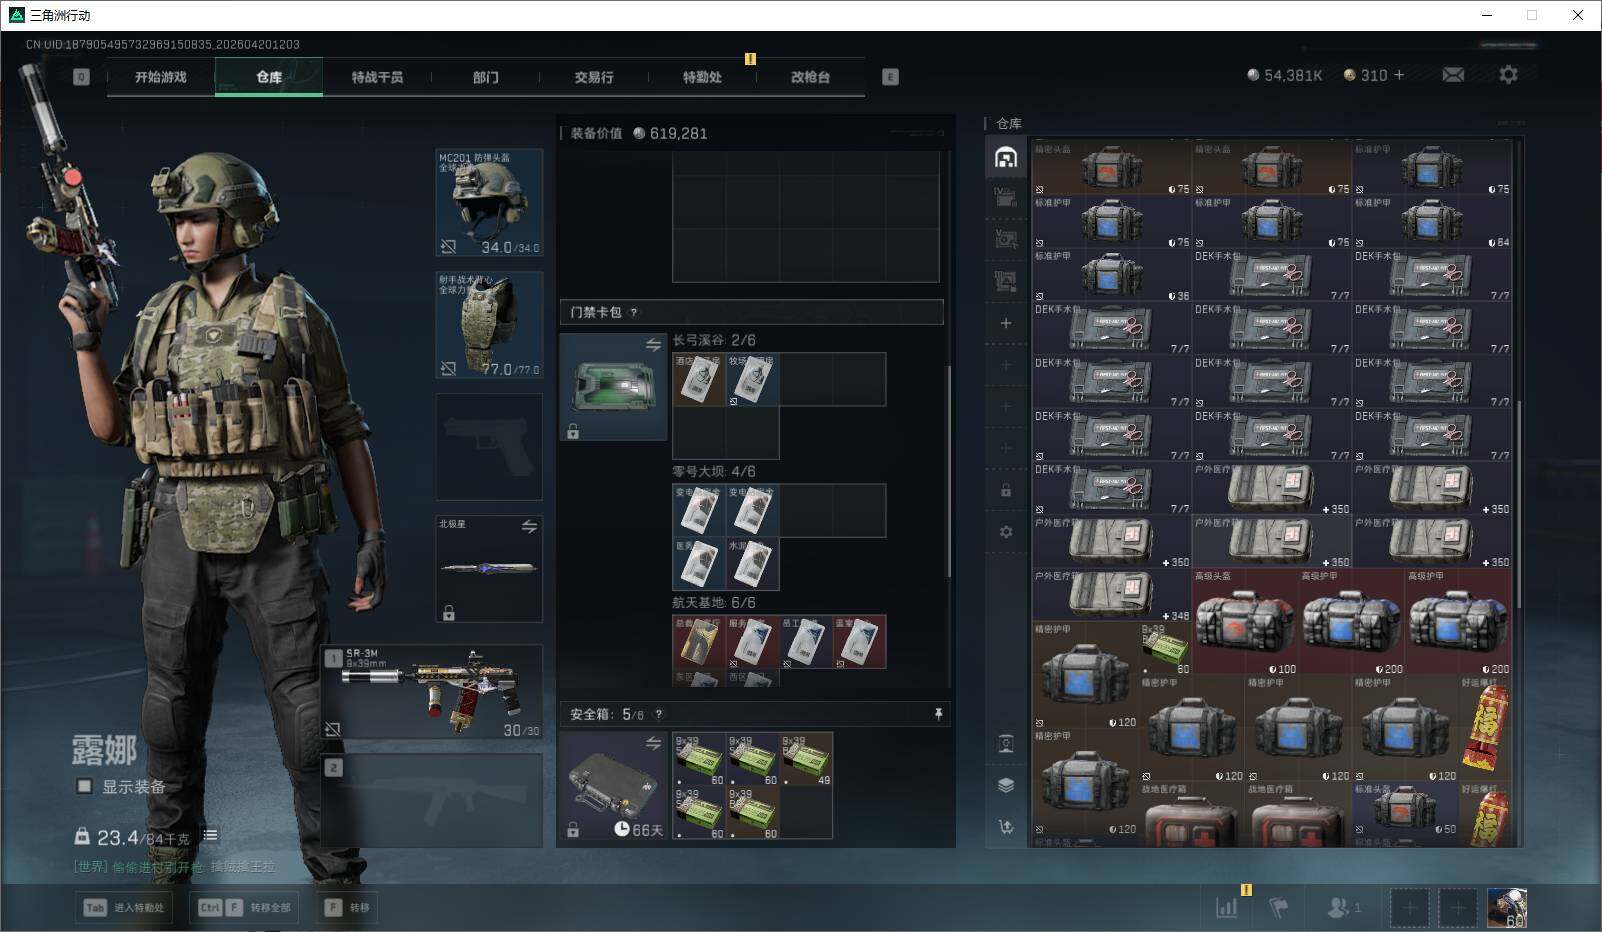The image size is (1602, 932).
Task: Click the left empty squad slot plus
Action: tap(1408, 907)
